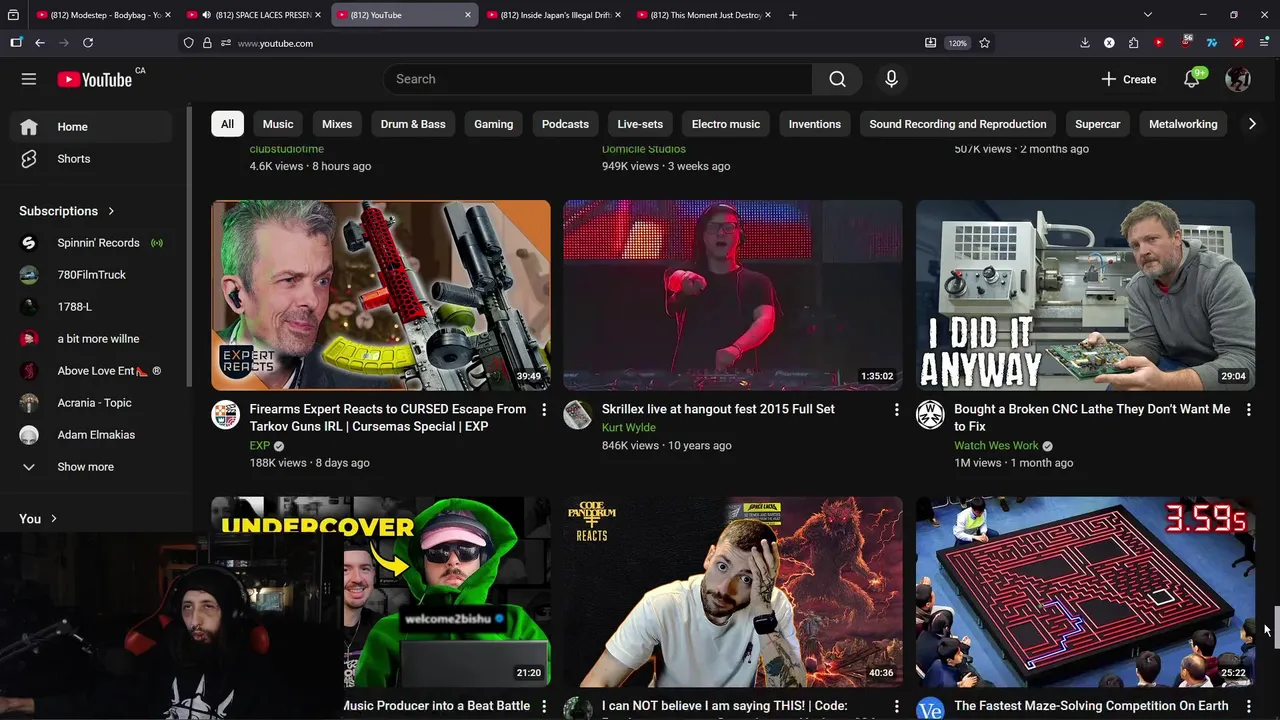Image resolution: width=1280 pixels, height=720 pixels.
Task: Click the tracking protection shield icon
Action: [188, 43]
